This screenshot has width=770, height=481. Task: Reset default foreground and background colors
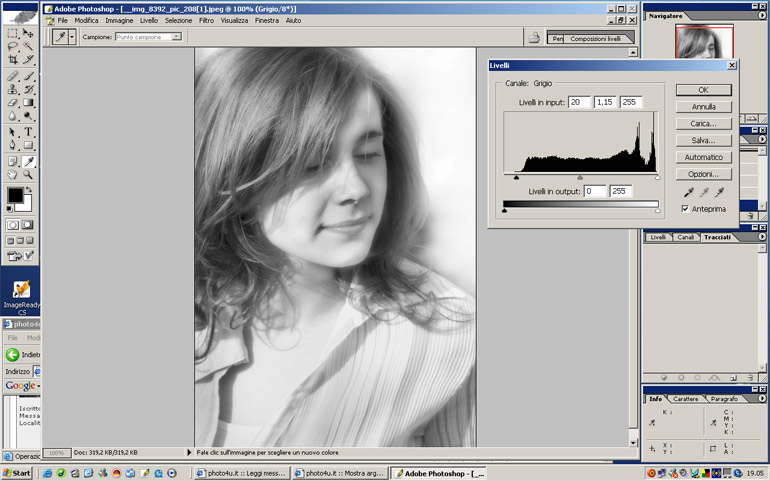(x=9, y=209)
